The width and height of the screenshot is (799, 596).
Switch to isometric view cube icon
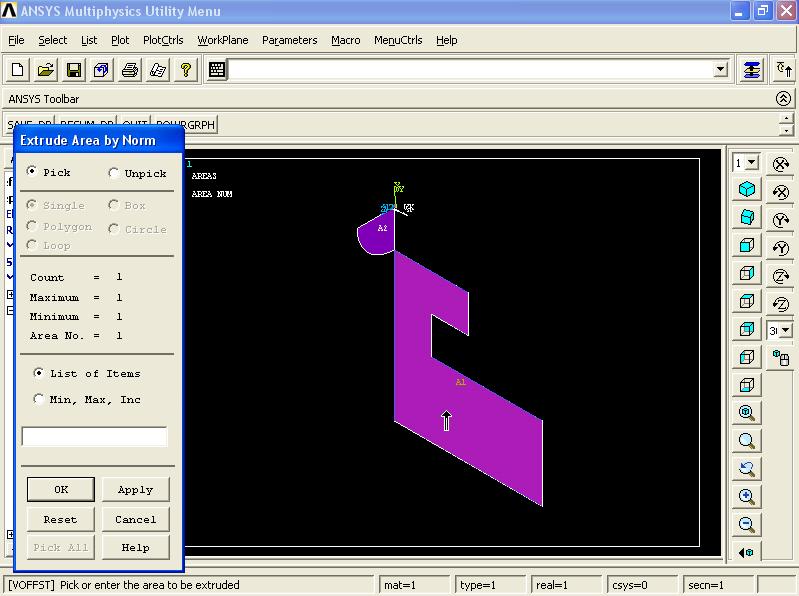point(747,189)
